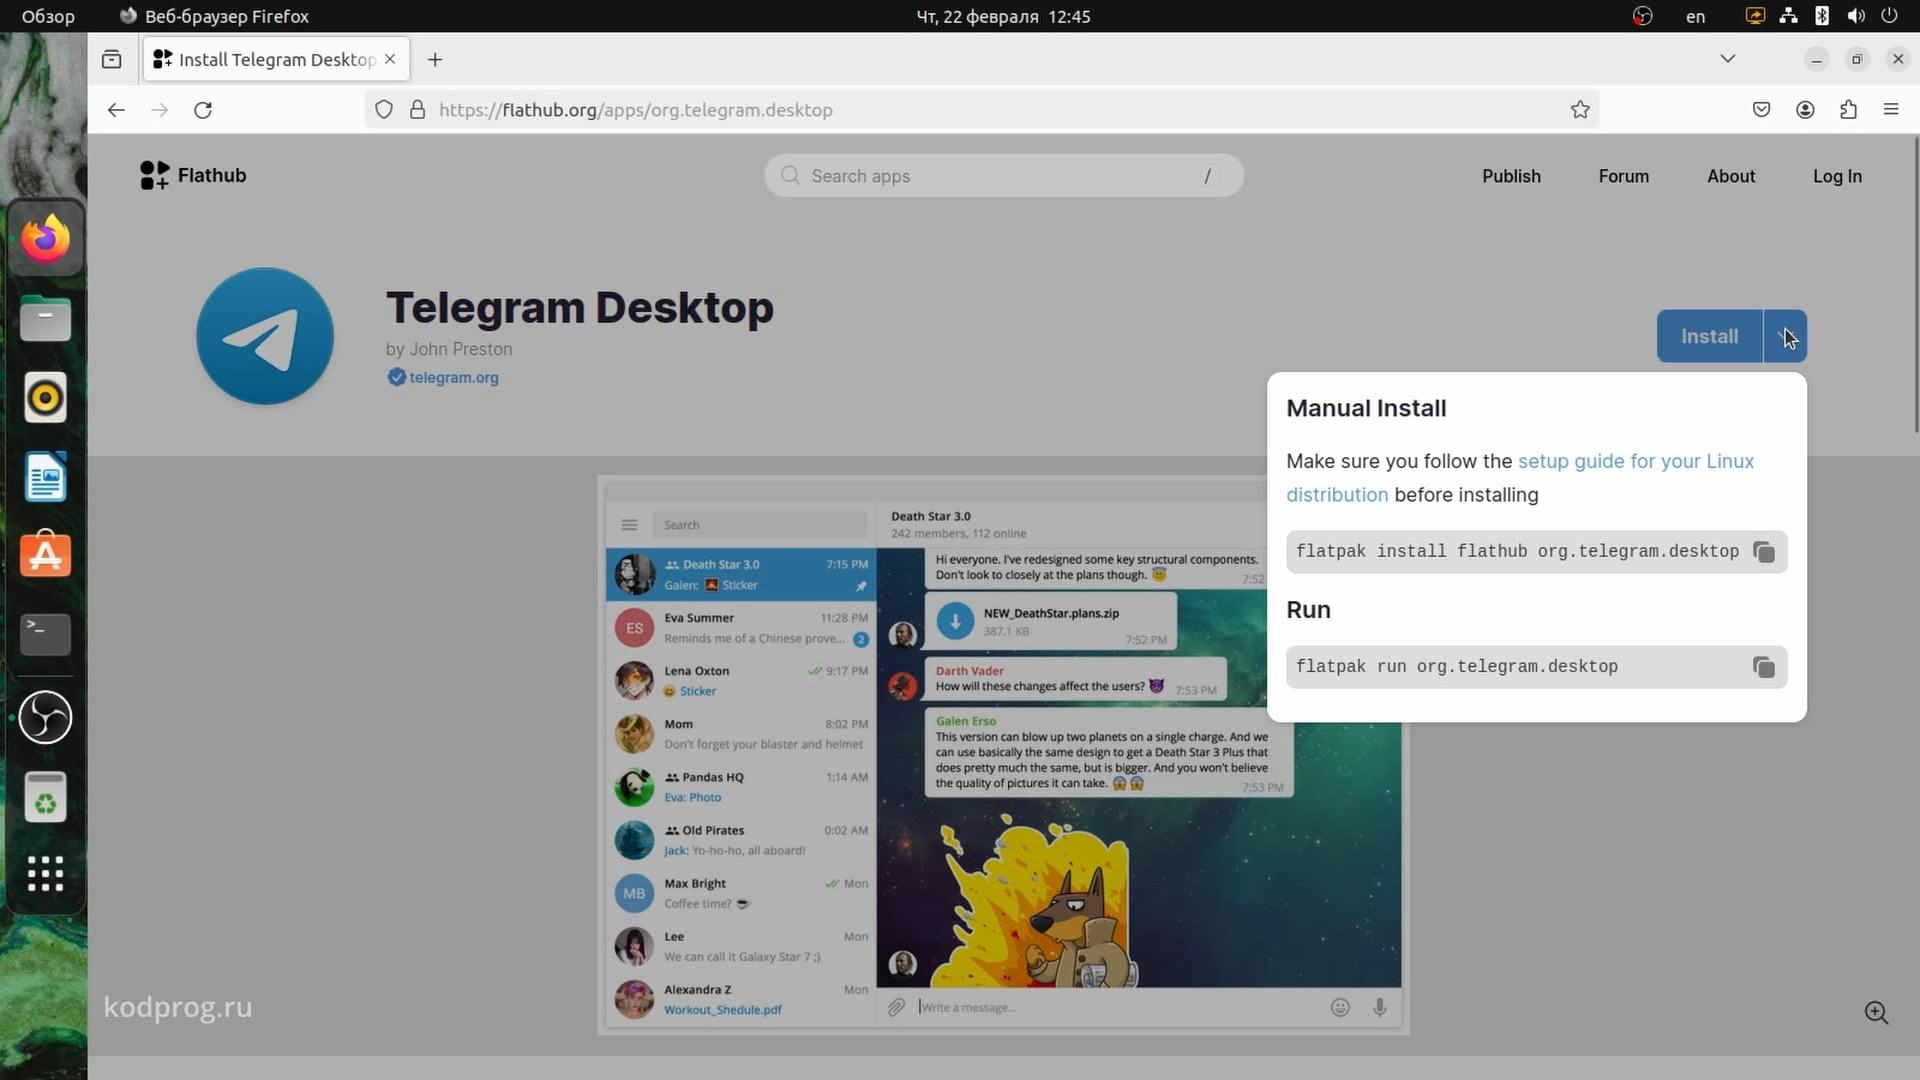Image resolution: width=1920 pixels, height=1080 pixels.
Task: Select the flatpak run command text
Action: pyautogui.click(x=1456, y=667)
